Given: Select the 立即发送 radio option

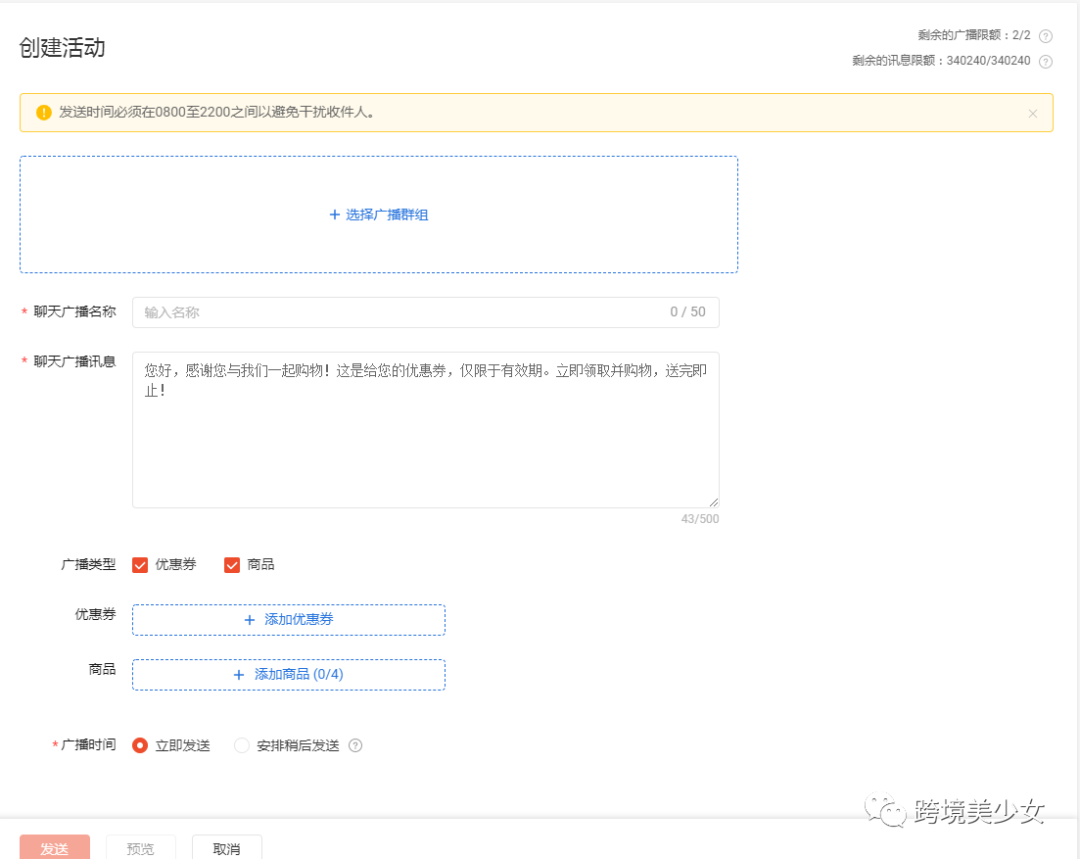Looking at the screenshot, I should click(x=139, y=745).
